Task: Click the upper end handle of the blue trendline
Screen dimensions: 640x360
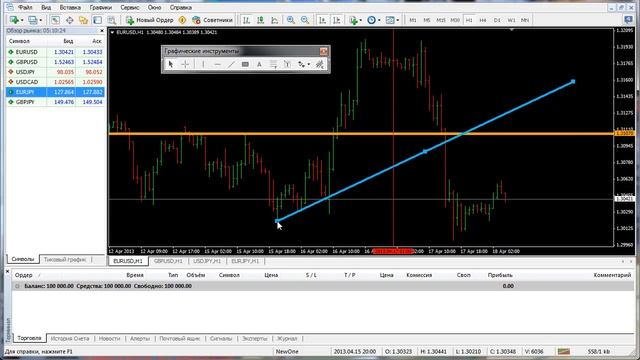Action: [573, 82]
